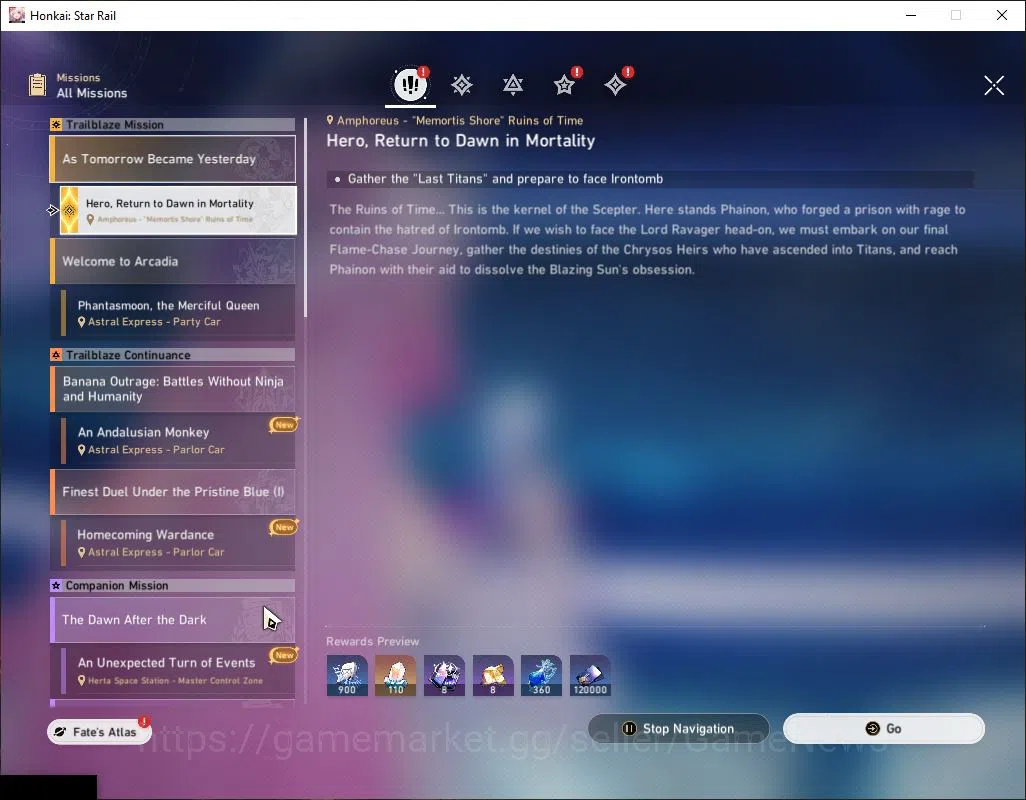
Task: Click the Trailblaze Mission section header
Action: (173, 124)
